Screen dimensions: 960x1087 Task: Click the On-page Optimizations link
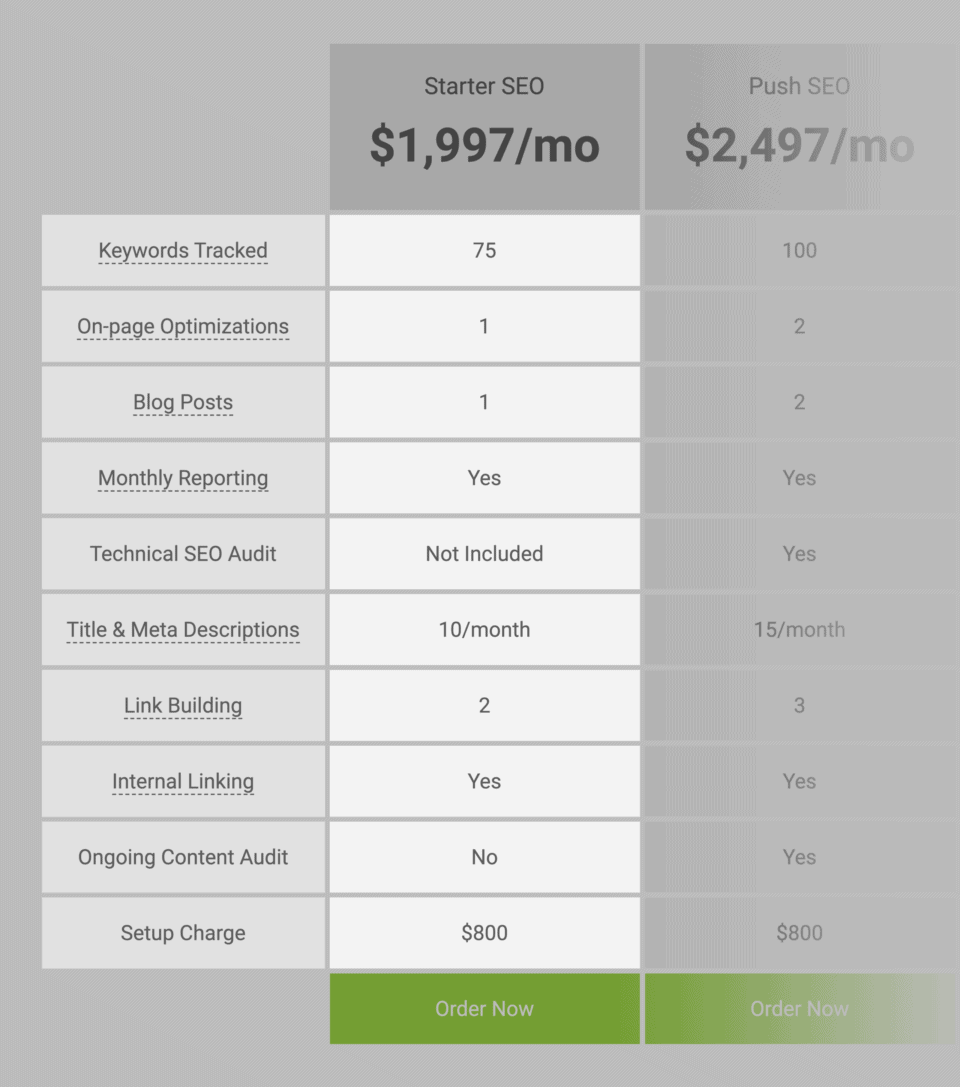click(183, 327)
